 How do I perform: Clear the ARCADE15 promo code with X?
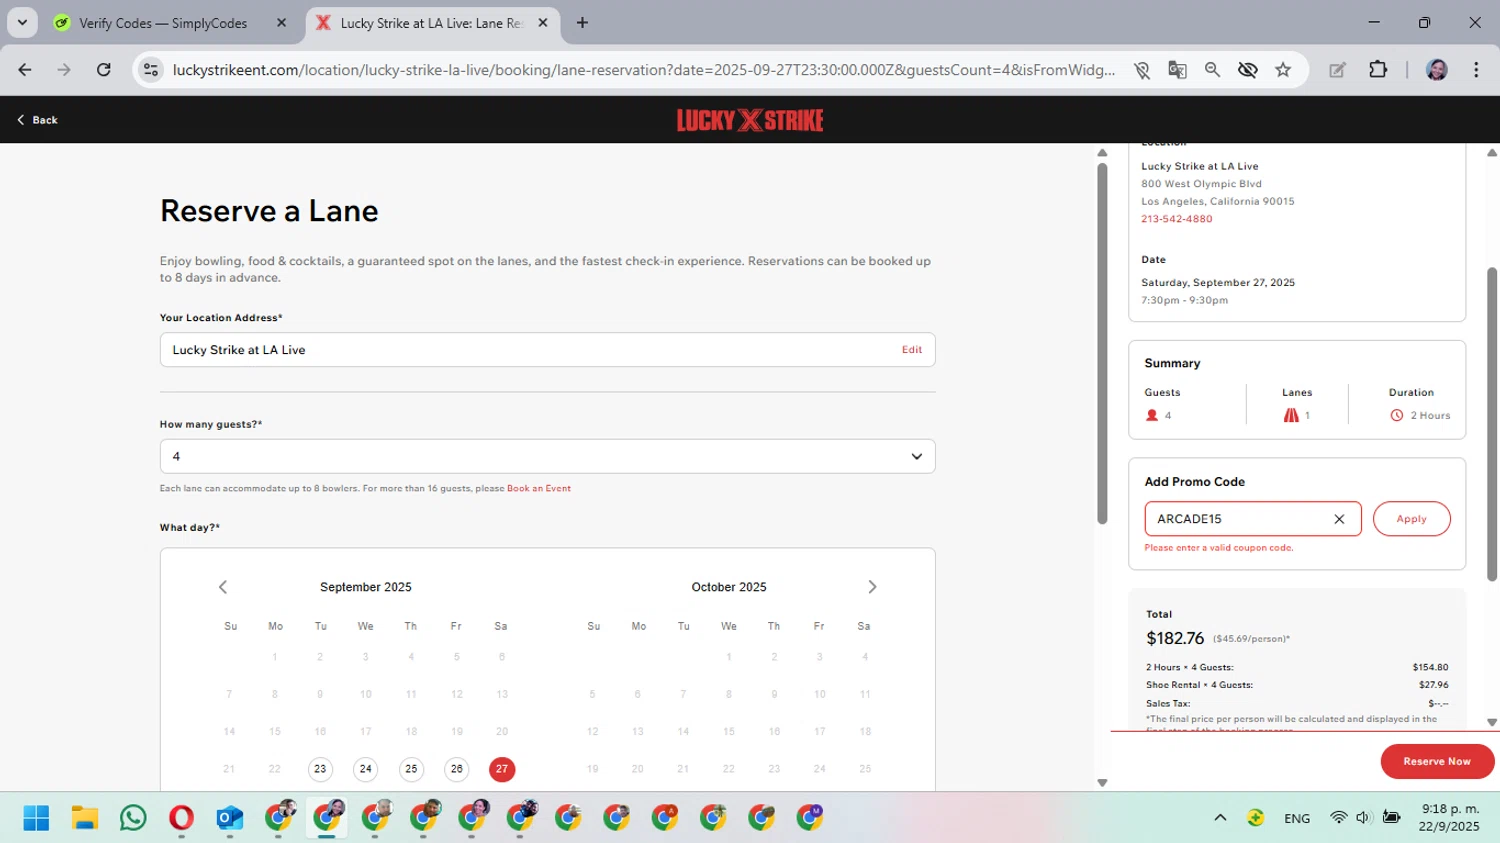(x=1339, y=519)
